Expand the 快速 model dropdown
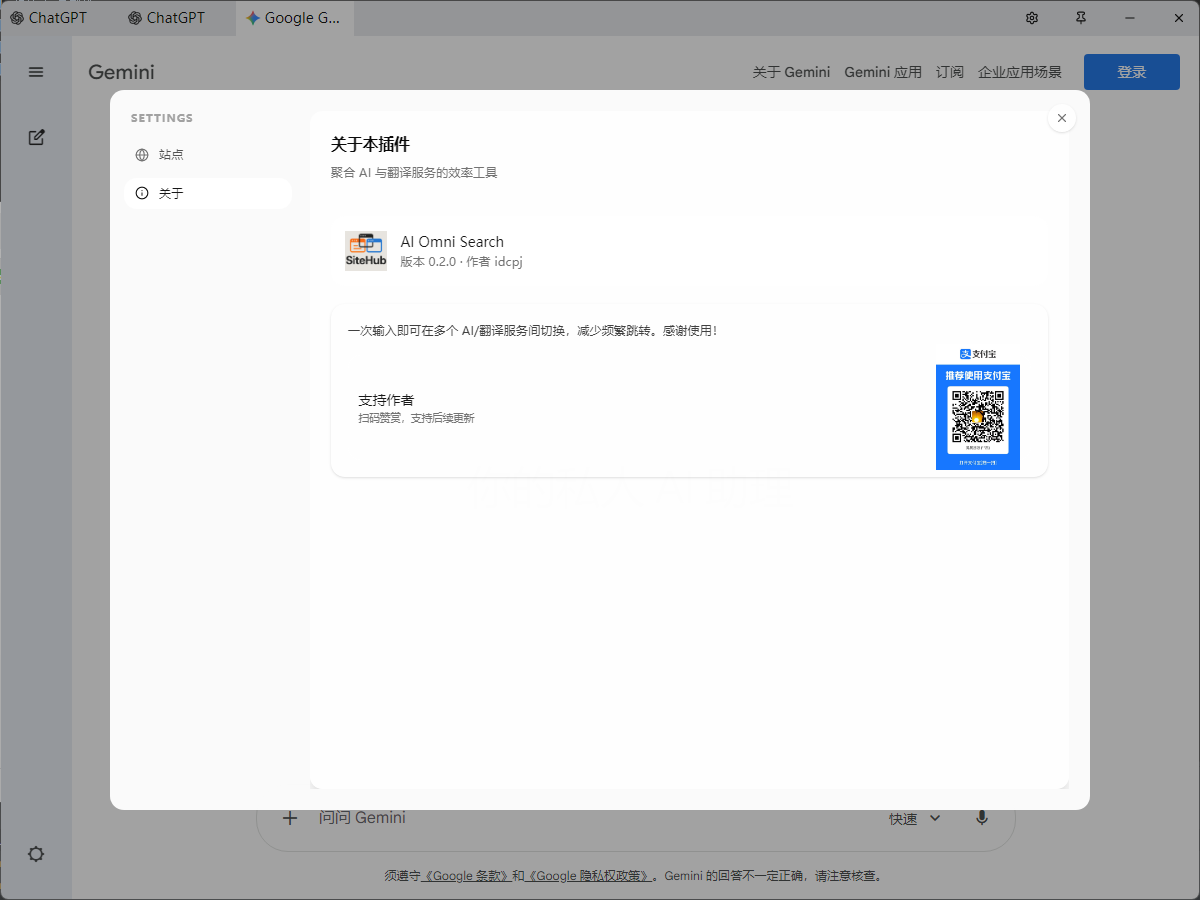Viewport: 1200px width, 900px height. (x=915, y=819)
